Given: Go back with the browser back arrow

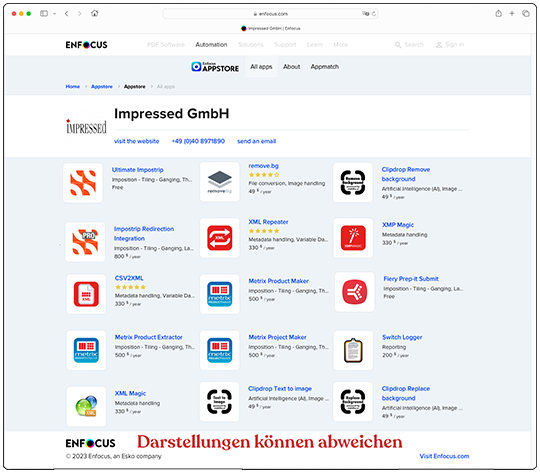Looking at the screenshot, I should (x=66, y=13).
